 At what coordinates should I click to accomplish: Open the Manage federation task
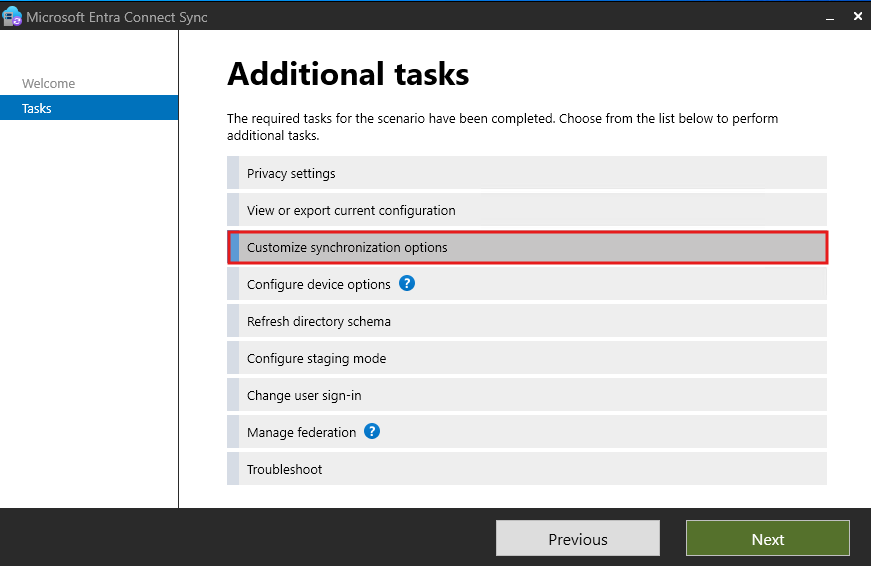point(527,432)
